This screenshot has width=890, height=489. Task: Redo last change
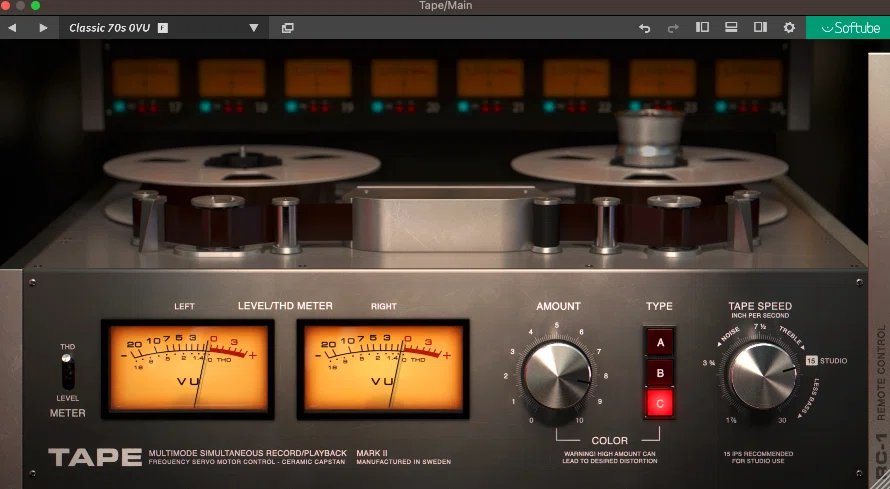pyautogui.click(x=673, y=28)
